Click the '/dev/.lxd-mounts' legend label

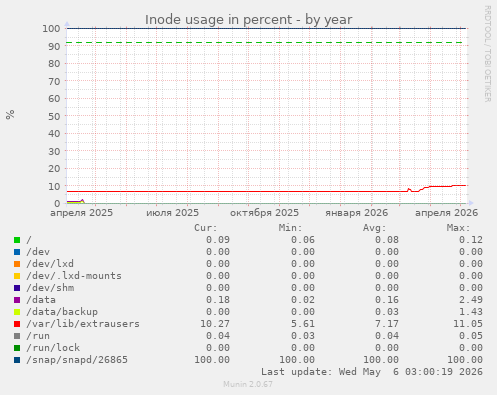74,276
